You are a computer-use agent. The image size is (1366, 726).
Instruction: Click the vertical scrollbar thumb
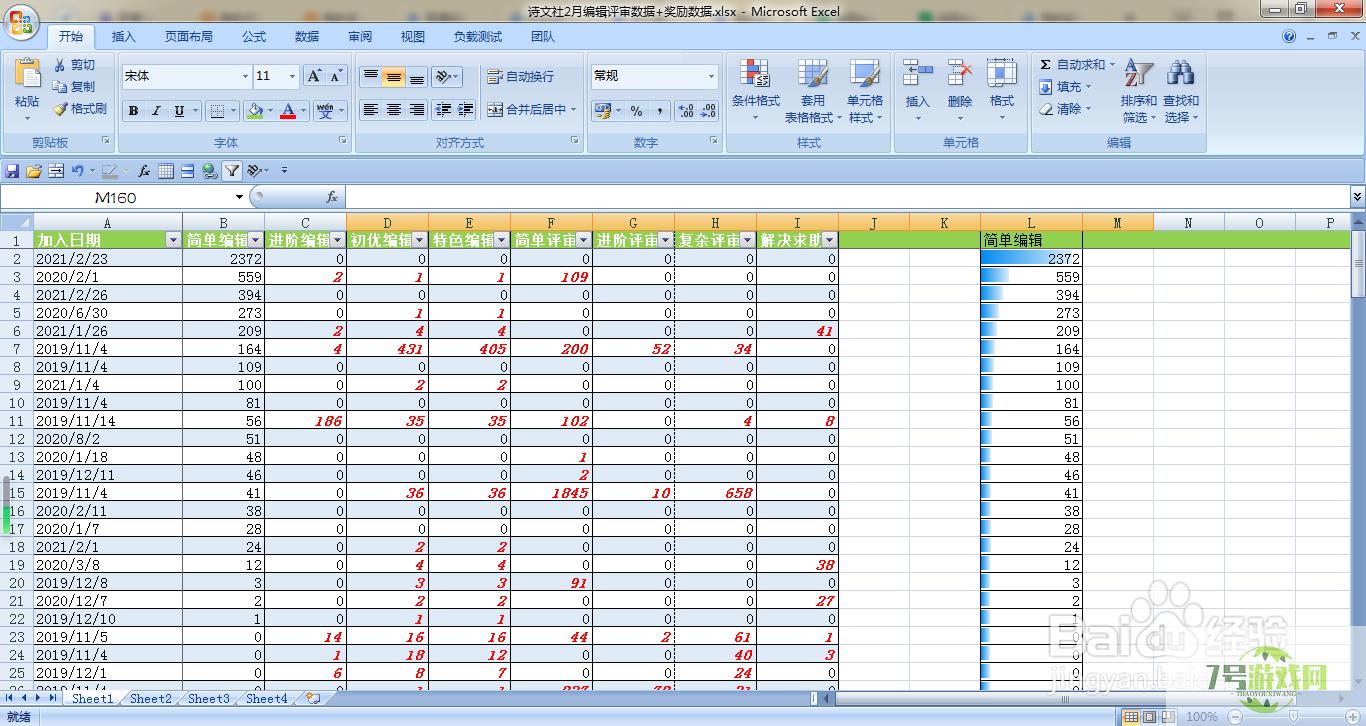pyautogui.click(x=1357, y=264)
